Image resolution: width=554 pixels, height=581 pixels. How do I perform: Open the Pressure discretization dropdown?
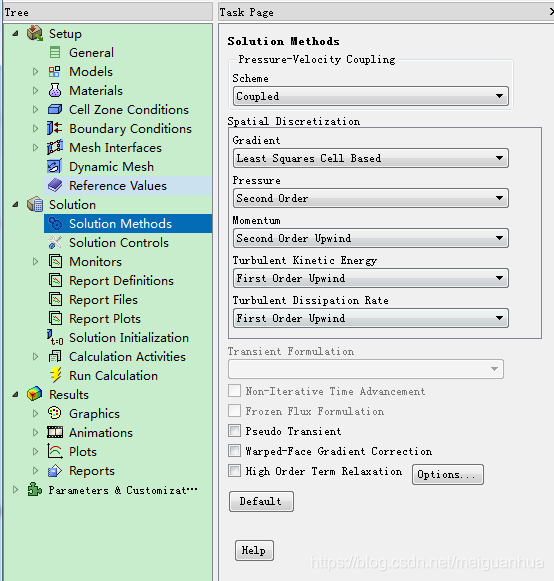click(371, 198)
